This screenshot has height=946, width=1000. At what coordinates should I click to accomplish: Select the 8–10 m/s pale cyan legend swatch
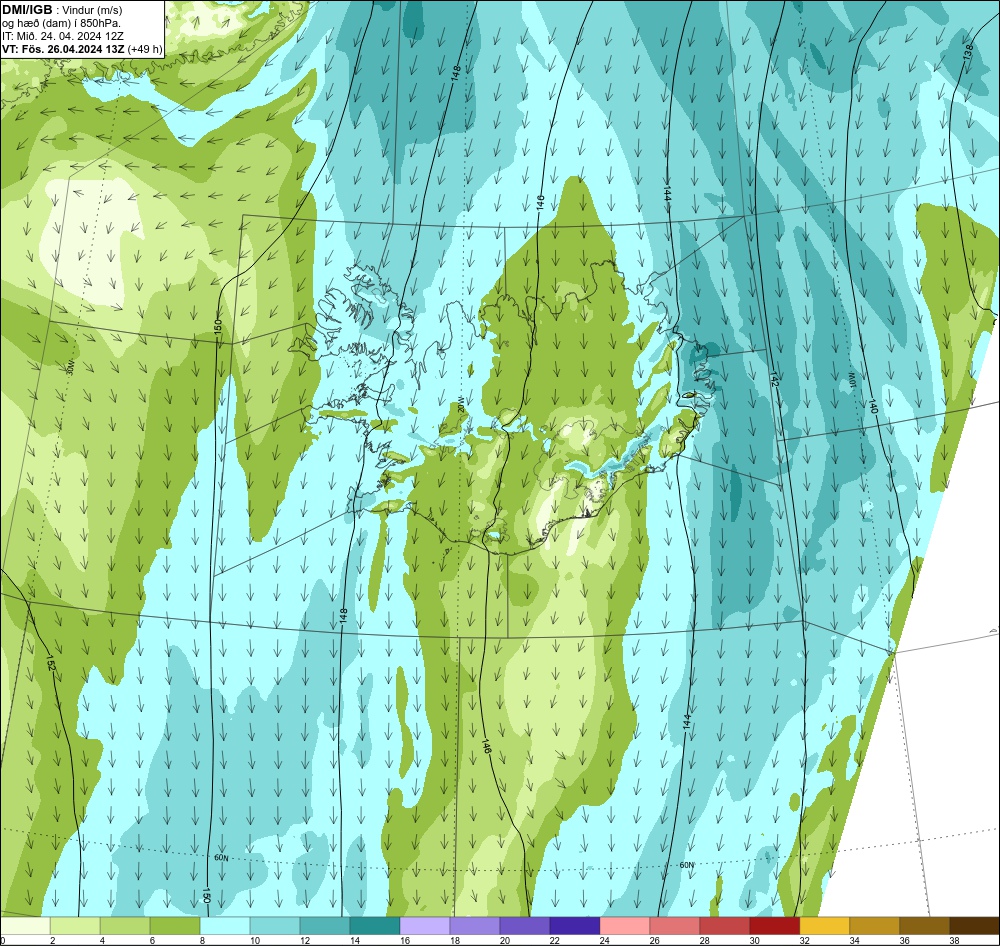pyautogui.click(x=224, y=926)
